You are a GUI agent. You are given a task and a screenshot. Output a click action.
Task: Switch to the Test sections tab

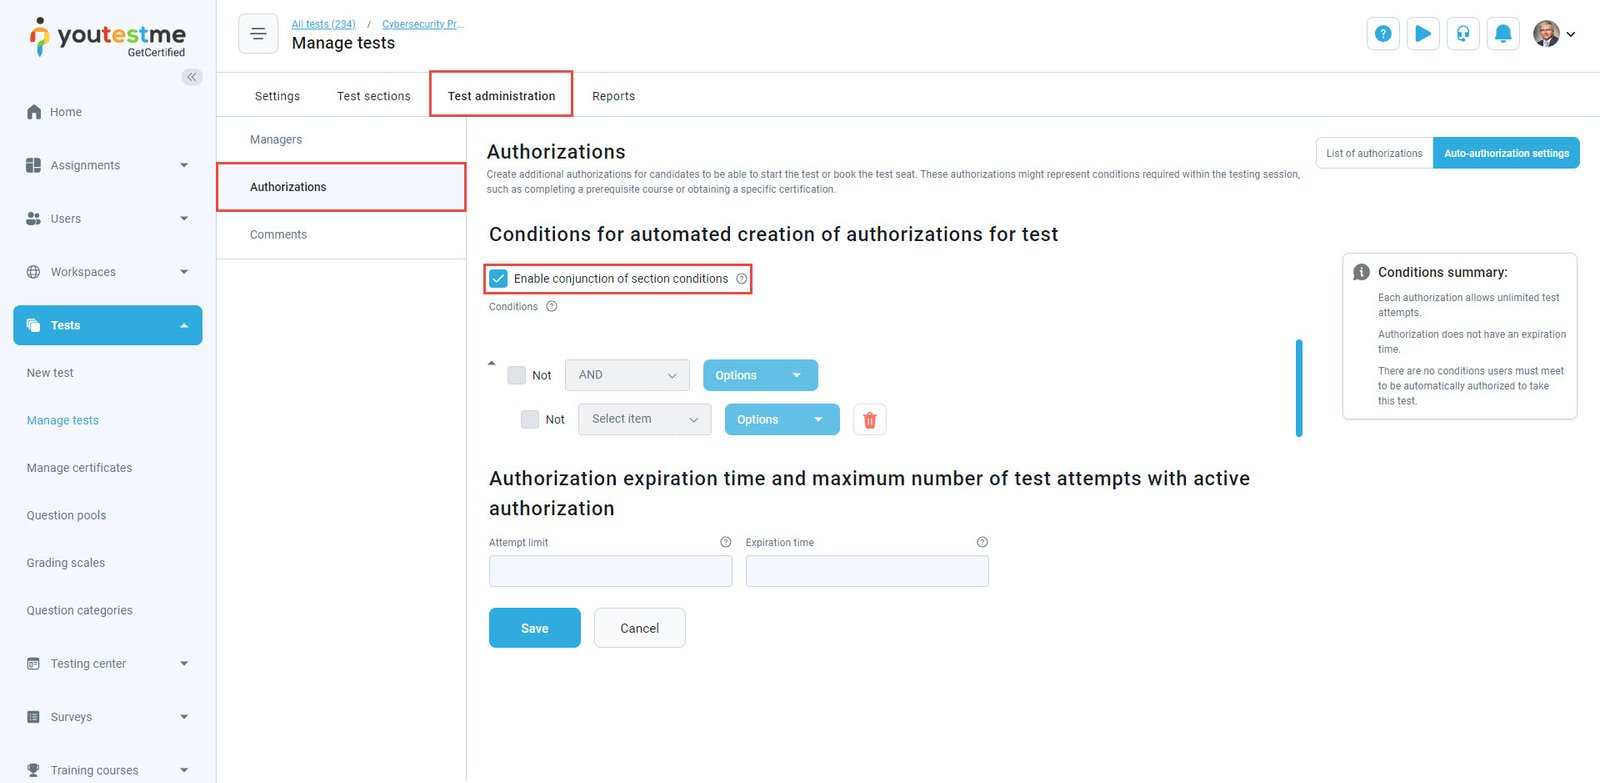373,96
